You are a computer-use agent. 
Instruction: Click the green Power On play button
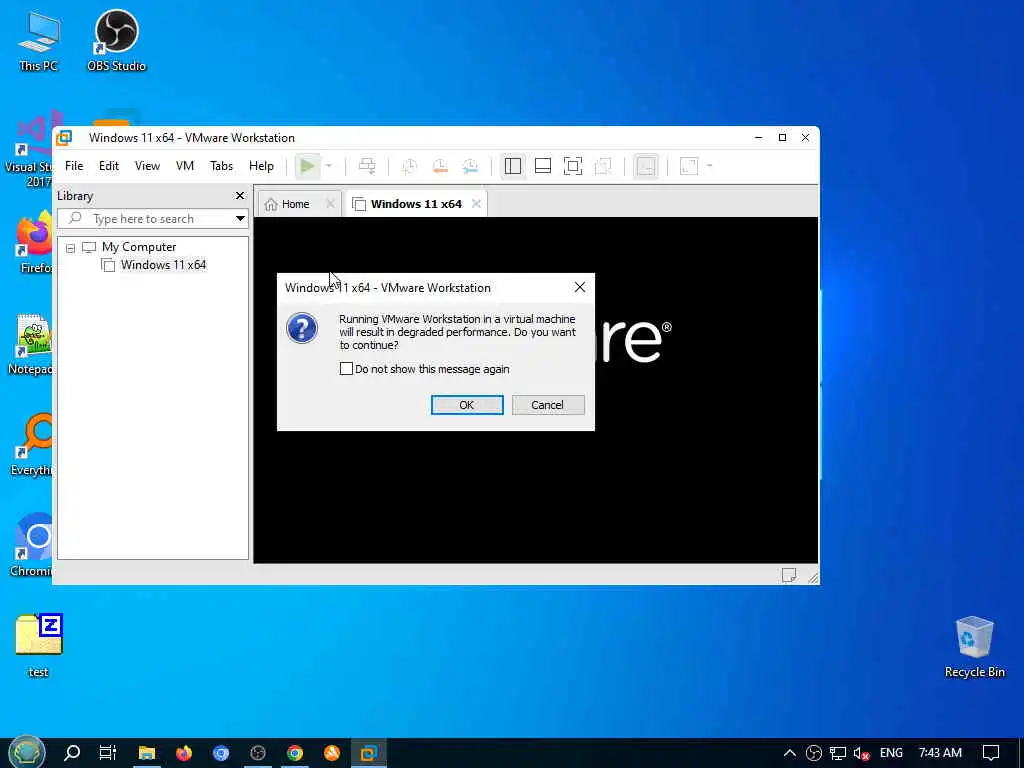307,166
